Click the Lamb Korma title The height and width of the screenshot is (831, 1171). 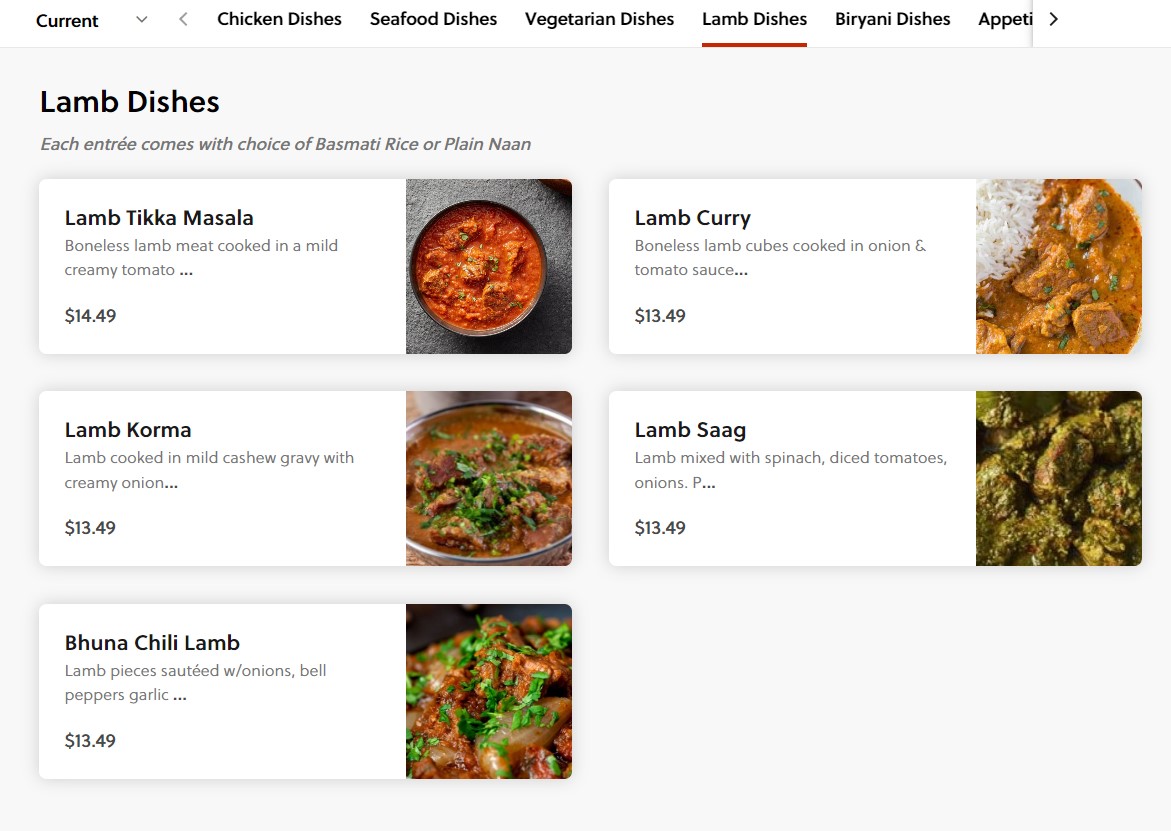(128, 430)
